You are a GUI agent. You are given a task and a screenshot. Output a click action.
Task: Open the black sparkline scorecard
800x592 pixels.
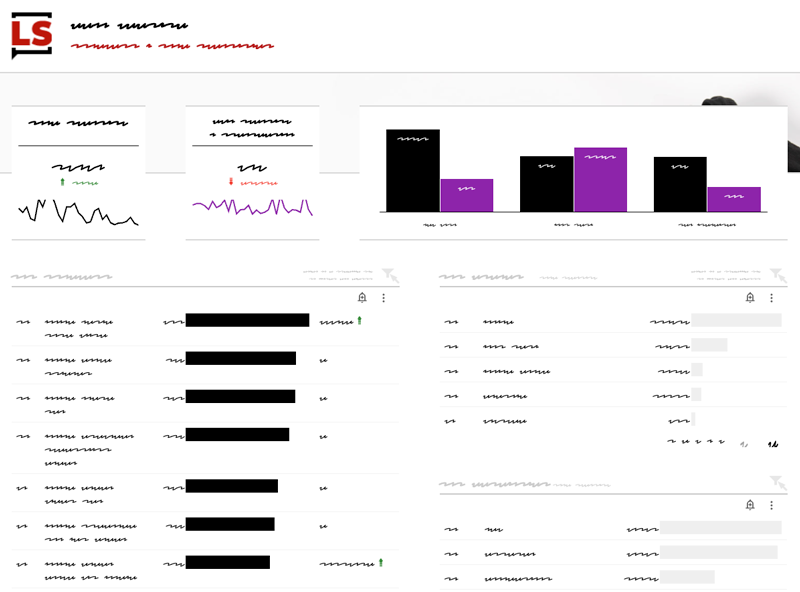click(x=79, y=172)
